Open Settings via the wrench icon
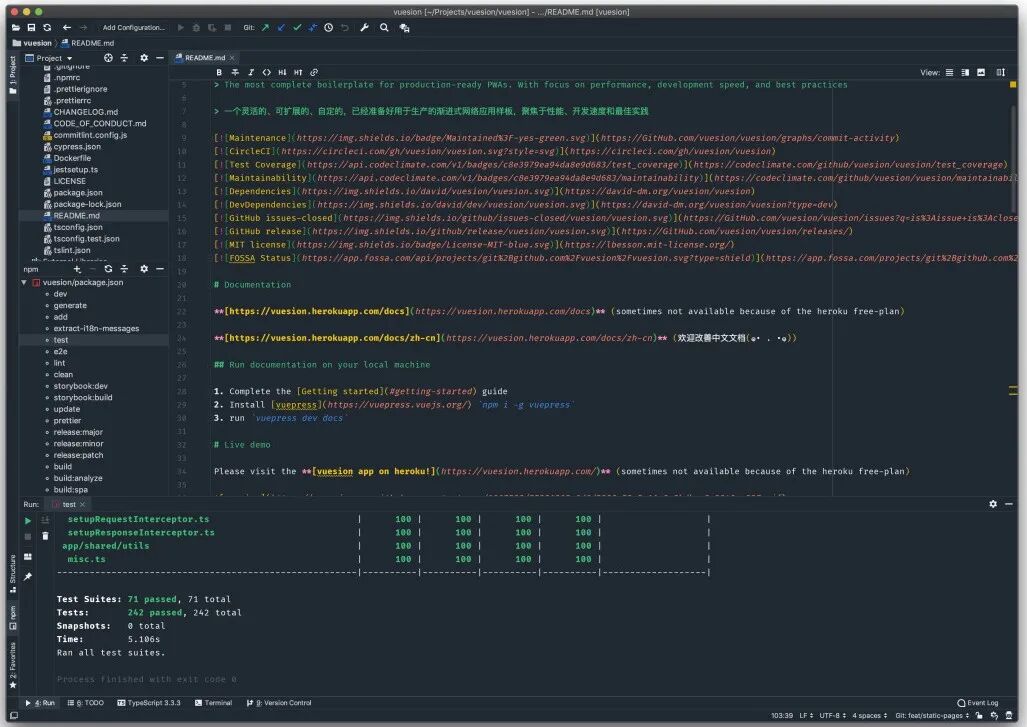The image size is (1027, 727). pyautogui.click(x=364, y=28)
